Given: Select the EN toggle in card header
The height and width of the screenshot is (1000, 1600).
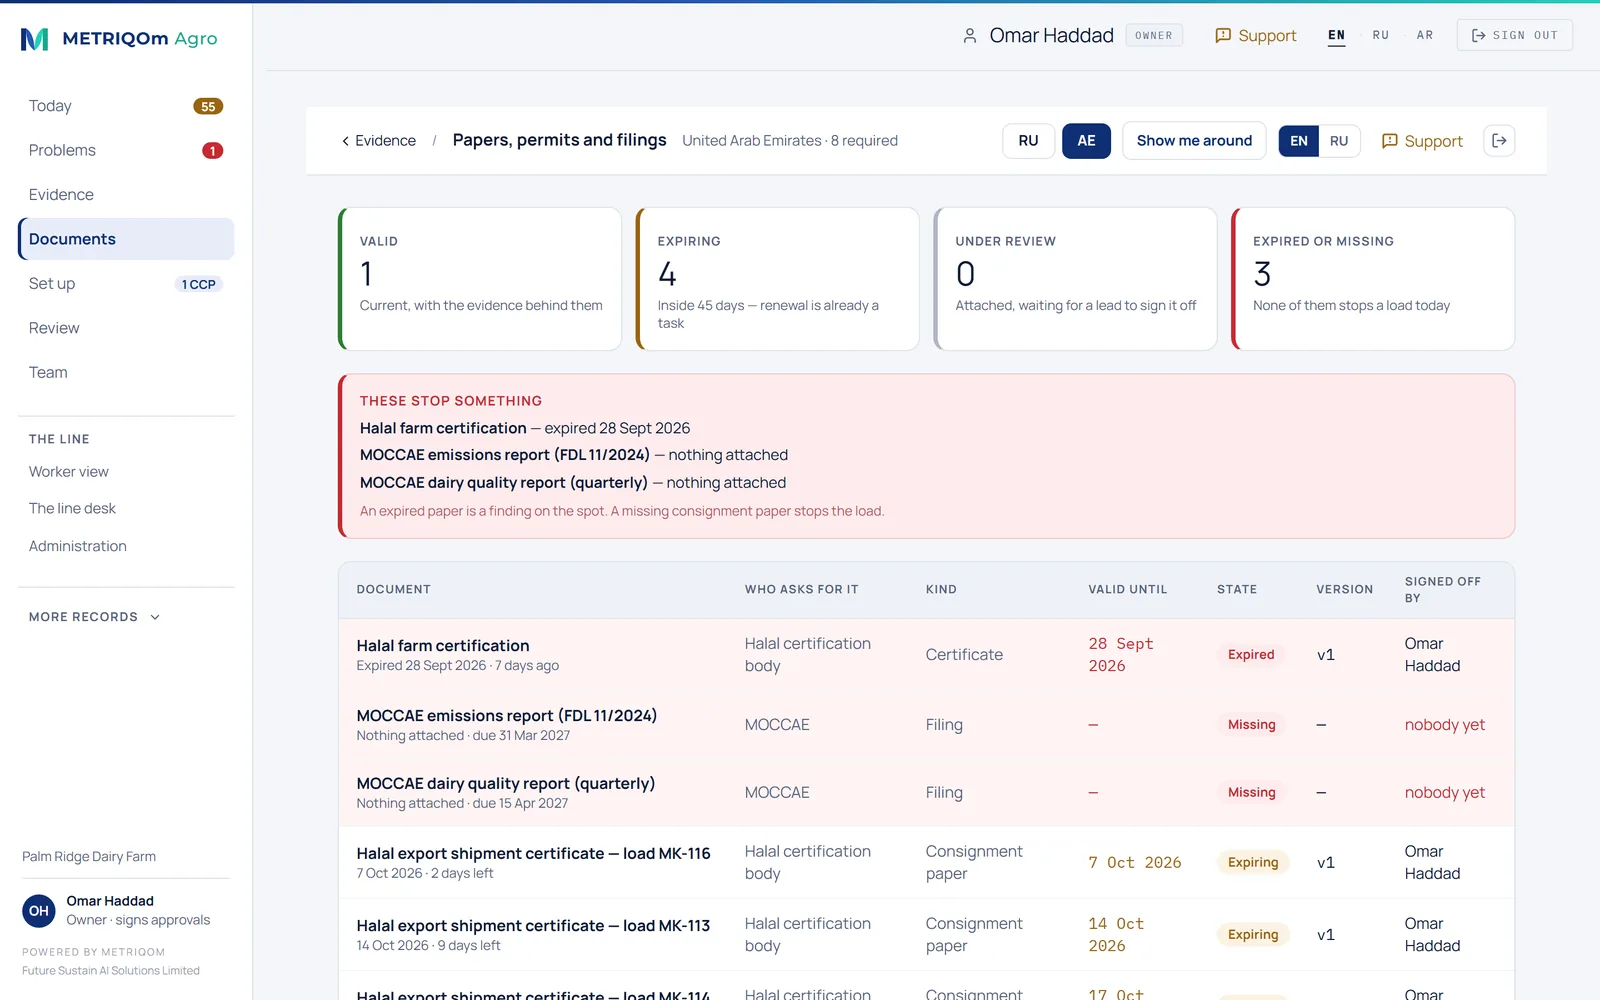Looking at the screenshot, I should [1299, 141].
